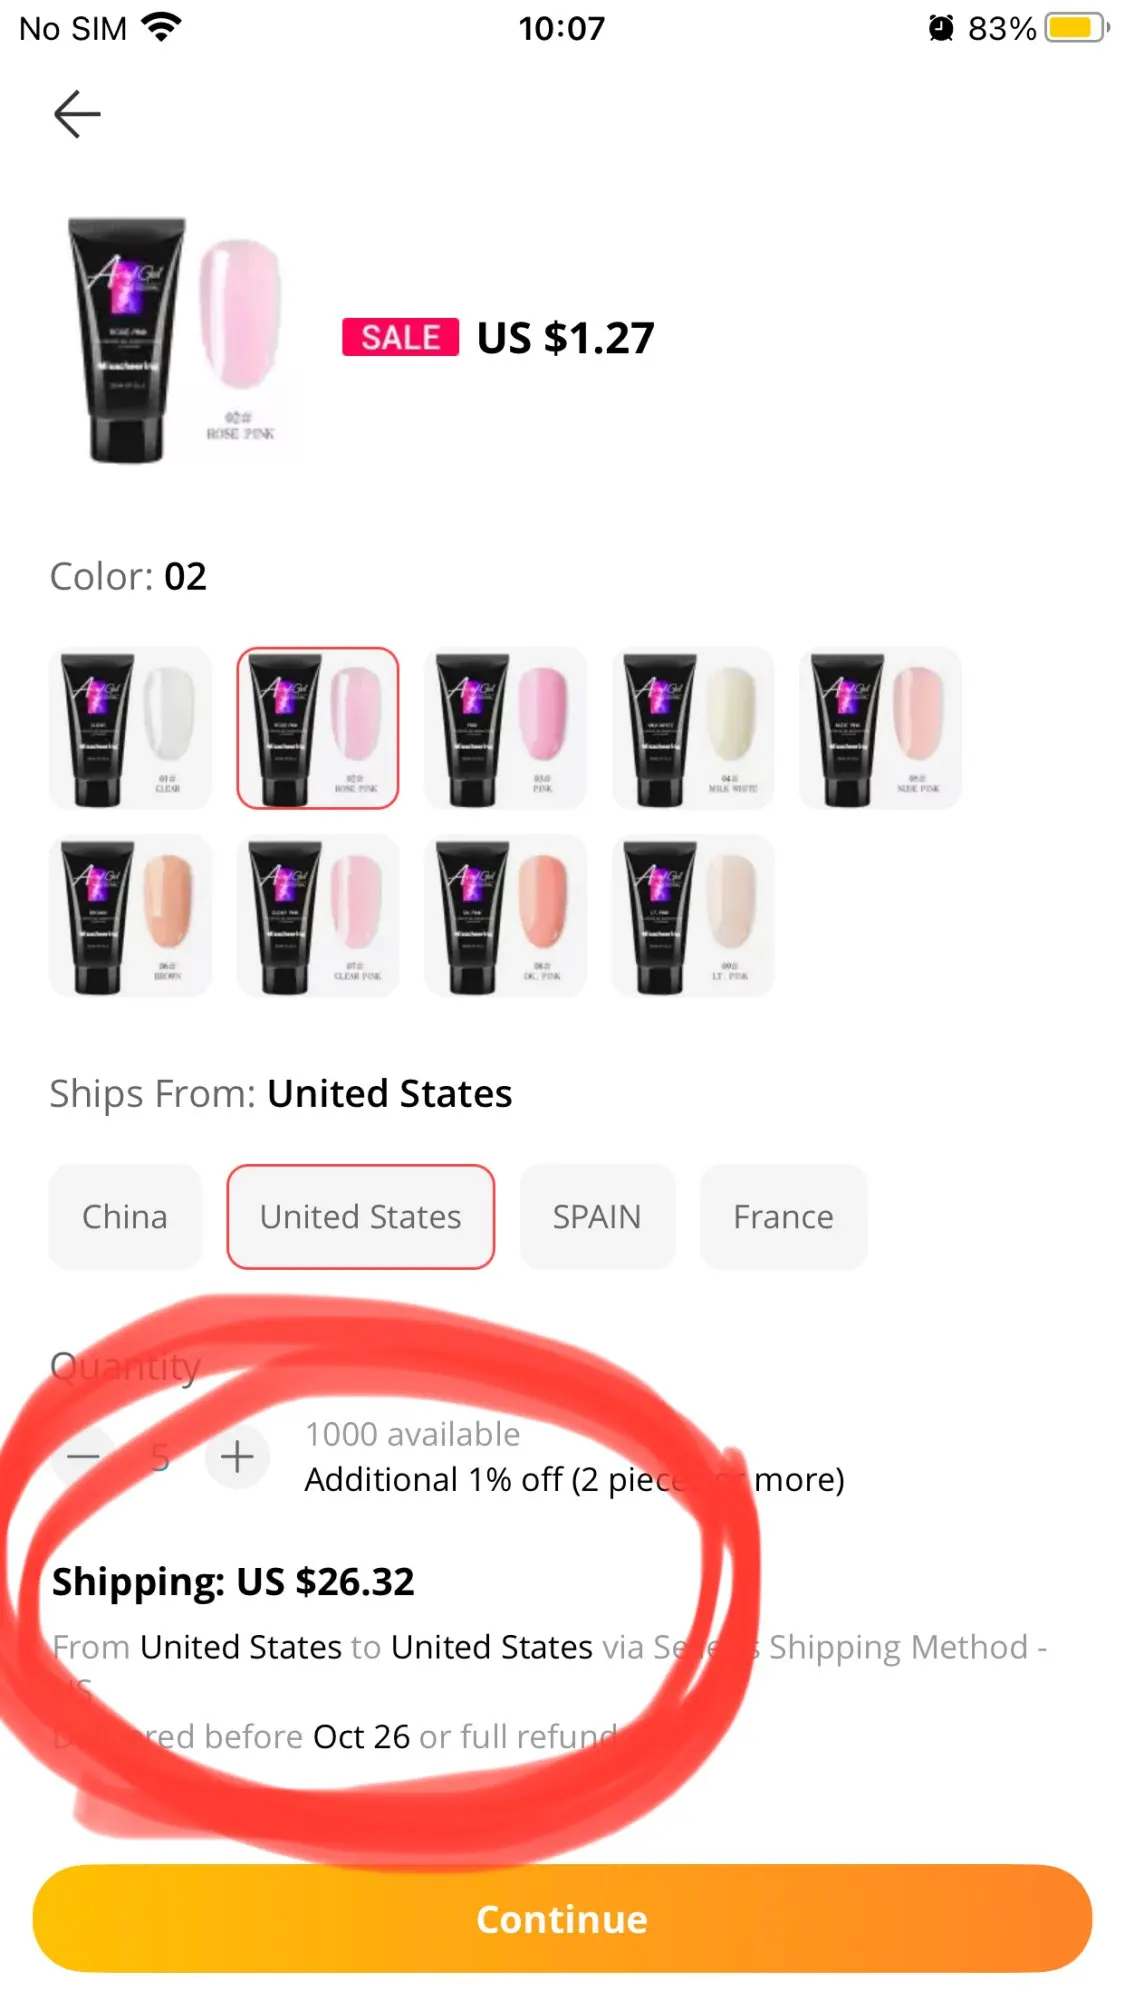Choose color 08 Dark Pink swatch
The width and height of the screenshot is (1125, 2000).
(505, 916)
